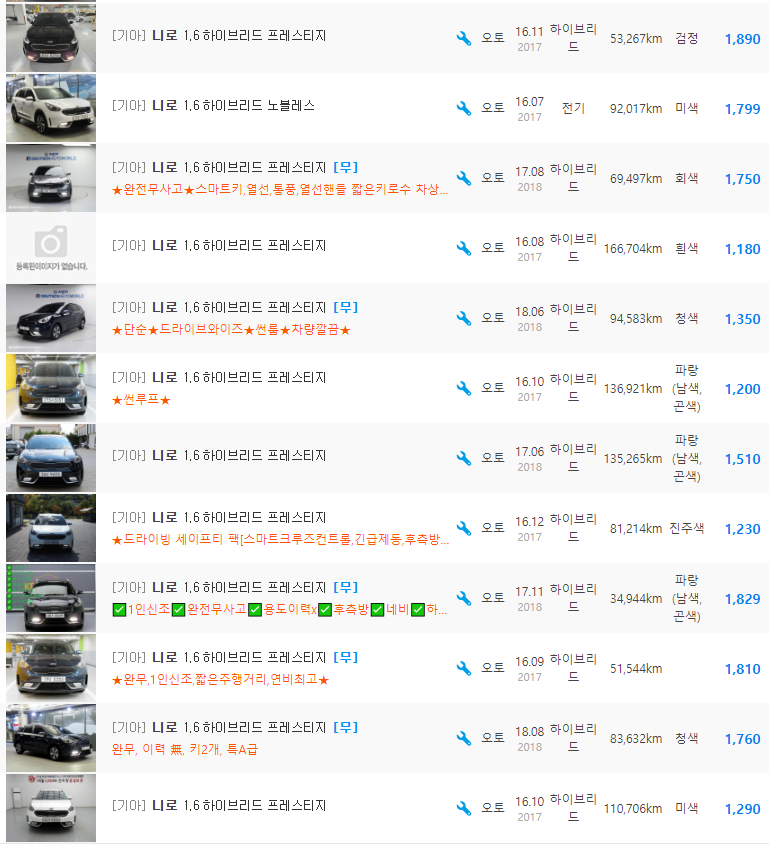Click wrench icon in 34,944km row

[463, 598]
